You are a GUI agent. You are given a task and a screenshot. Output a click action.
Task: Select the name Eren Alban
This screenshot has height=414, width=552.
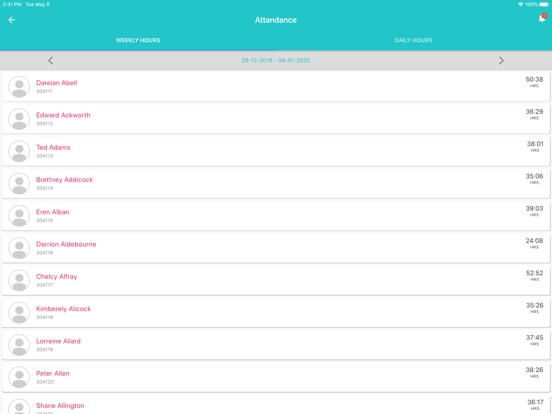52,212
